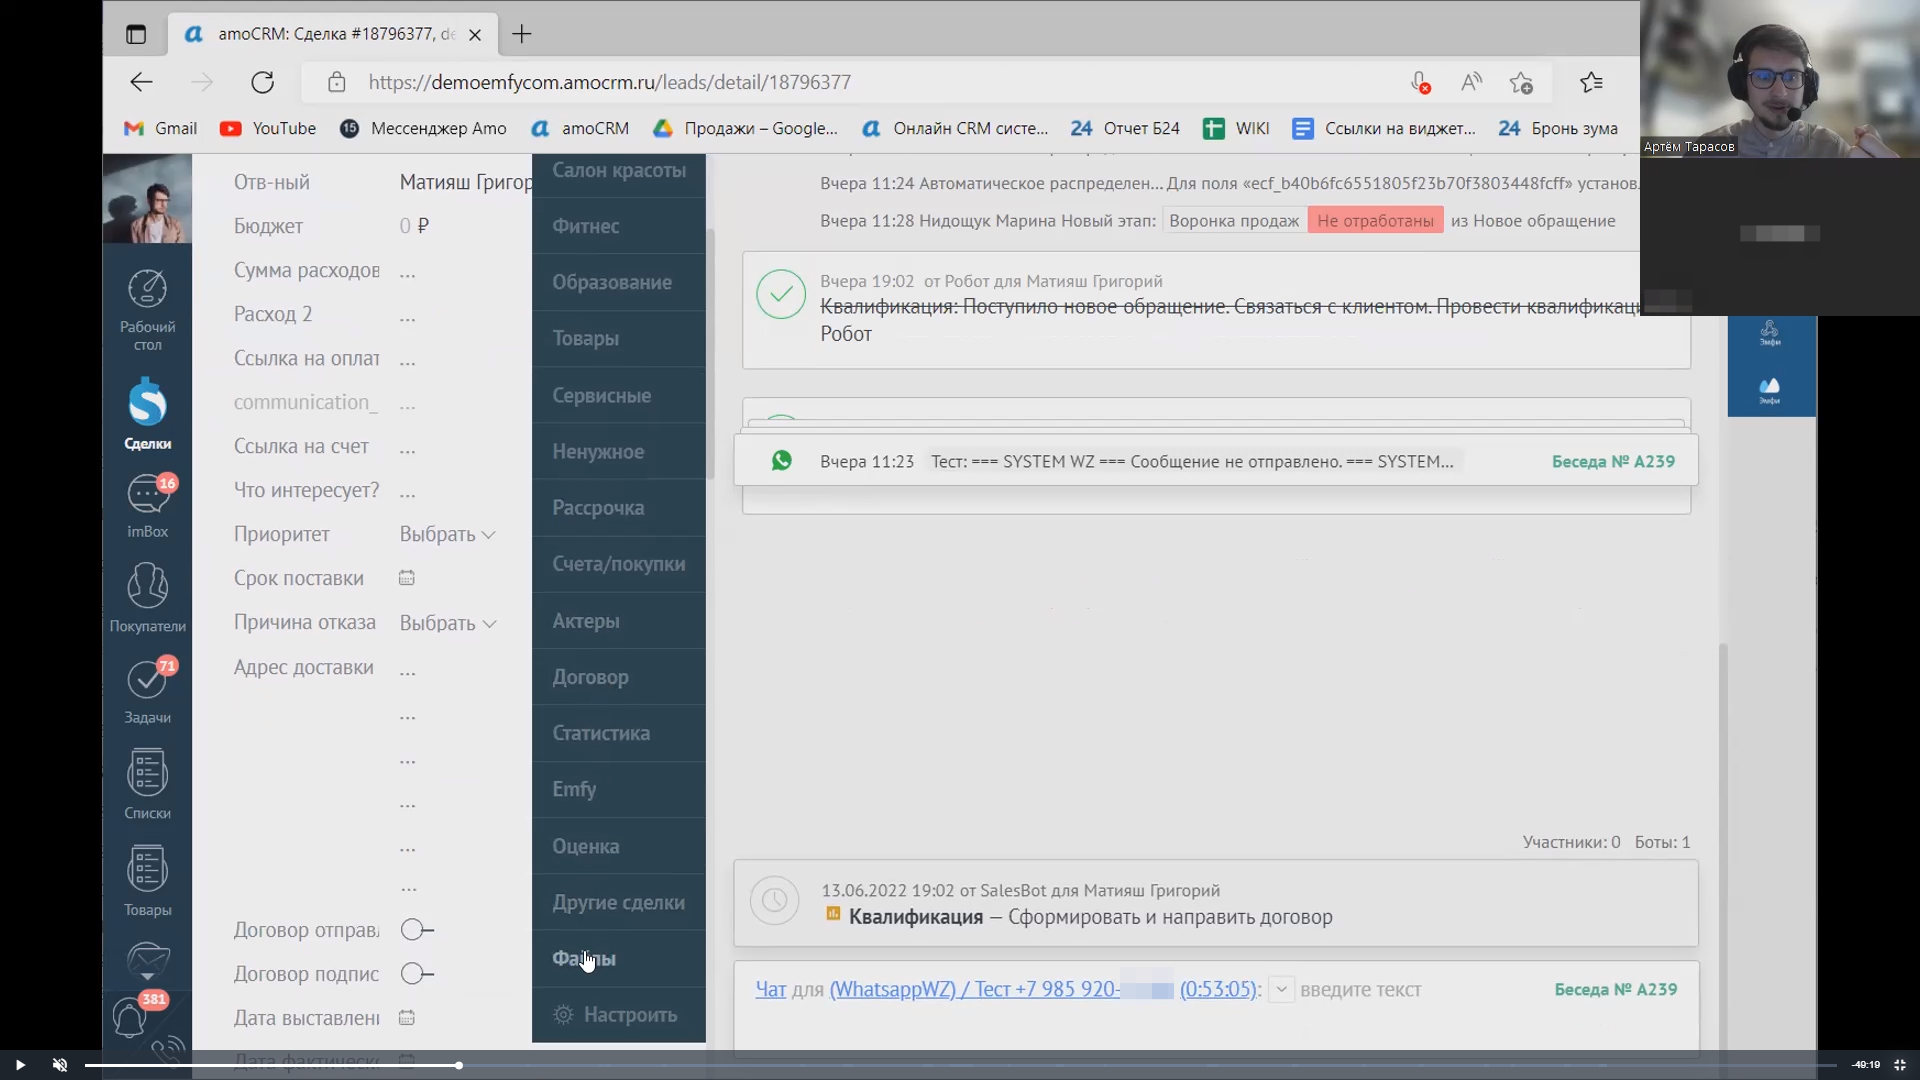Expand the Причина отказа (Rejection reason) dropdown

point(447,622)
